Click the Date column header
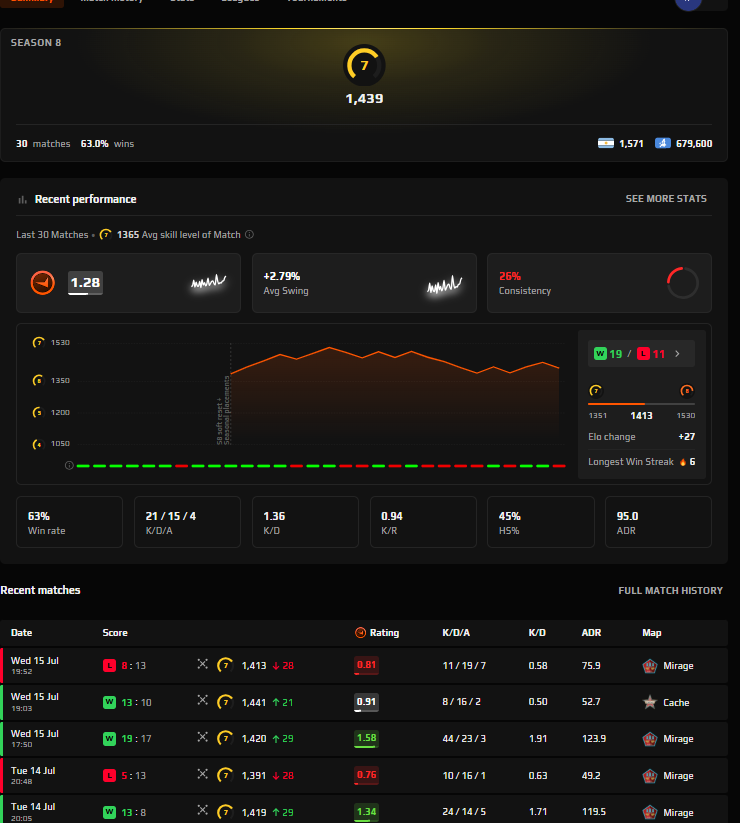Viewport: 740px width, 823px height. pyautogui.click(x=22, y=633)
